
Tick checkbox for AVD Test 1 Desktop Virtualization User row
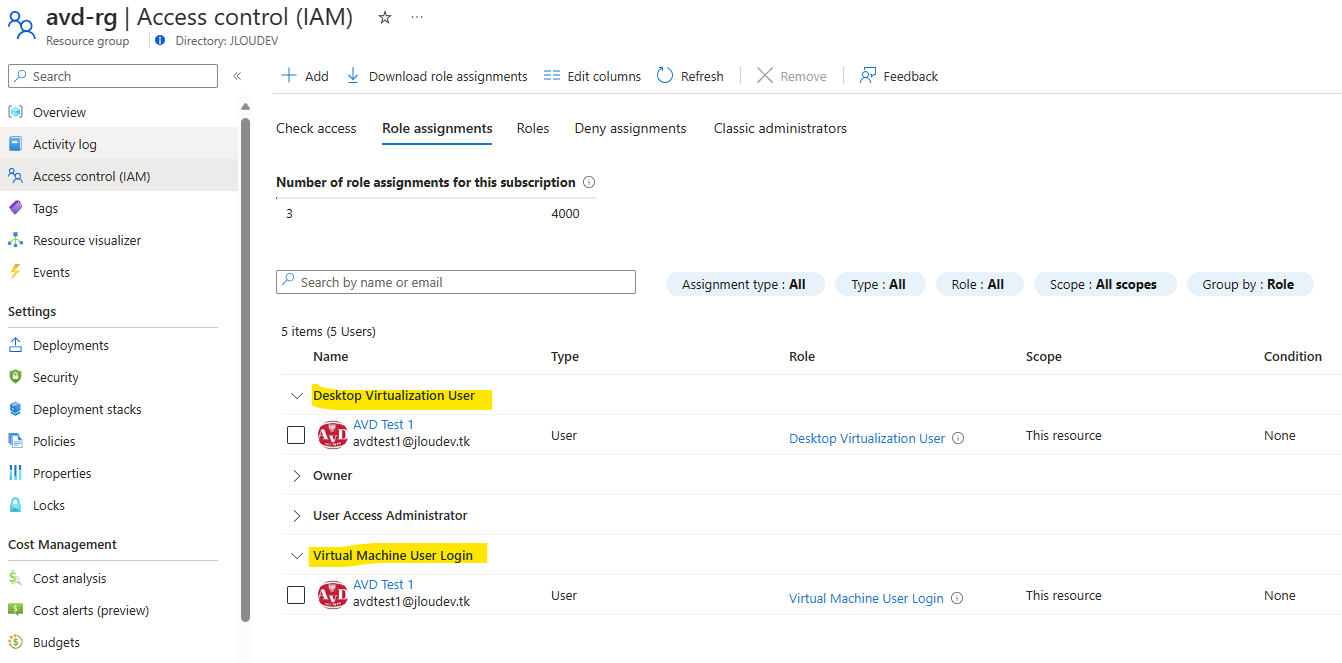[296, 435]
